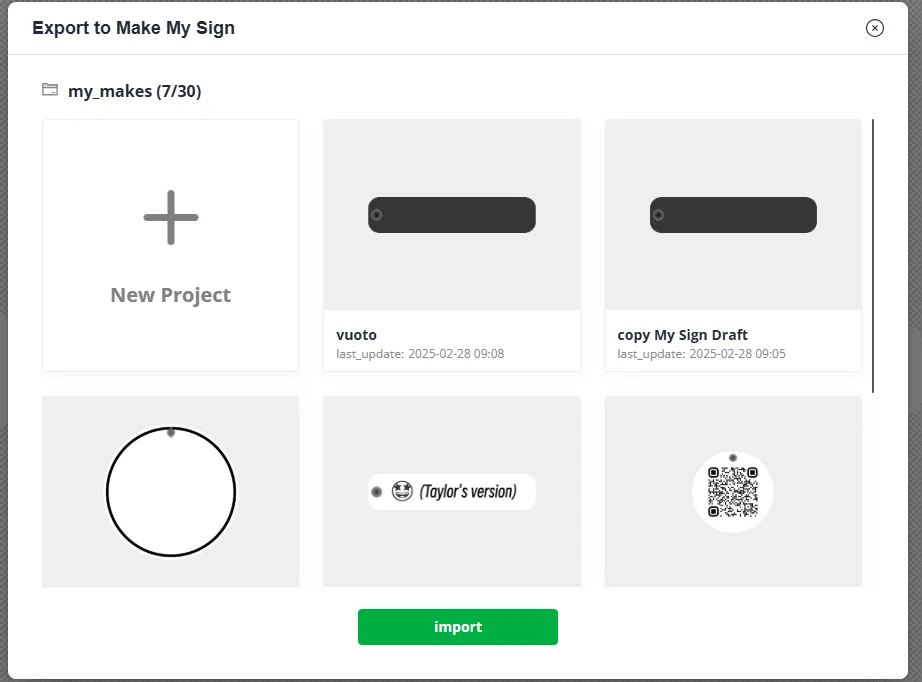Choose the round white circle sign project

pyautogui.click(x=171, y=492)
